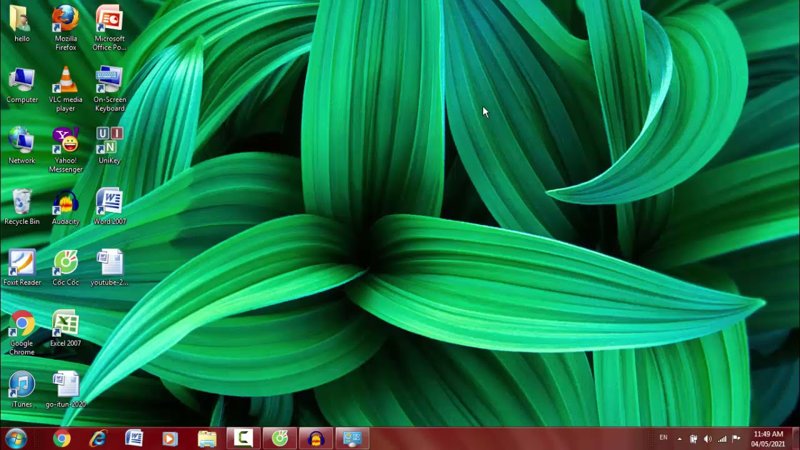800x450 pixels.
Task: Select the Yahoo! Messenger shortcut
Action: click(x=65, y=149)
